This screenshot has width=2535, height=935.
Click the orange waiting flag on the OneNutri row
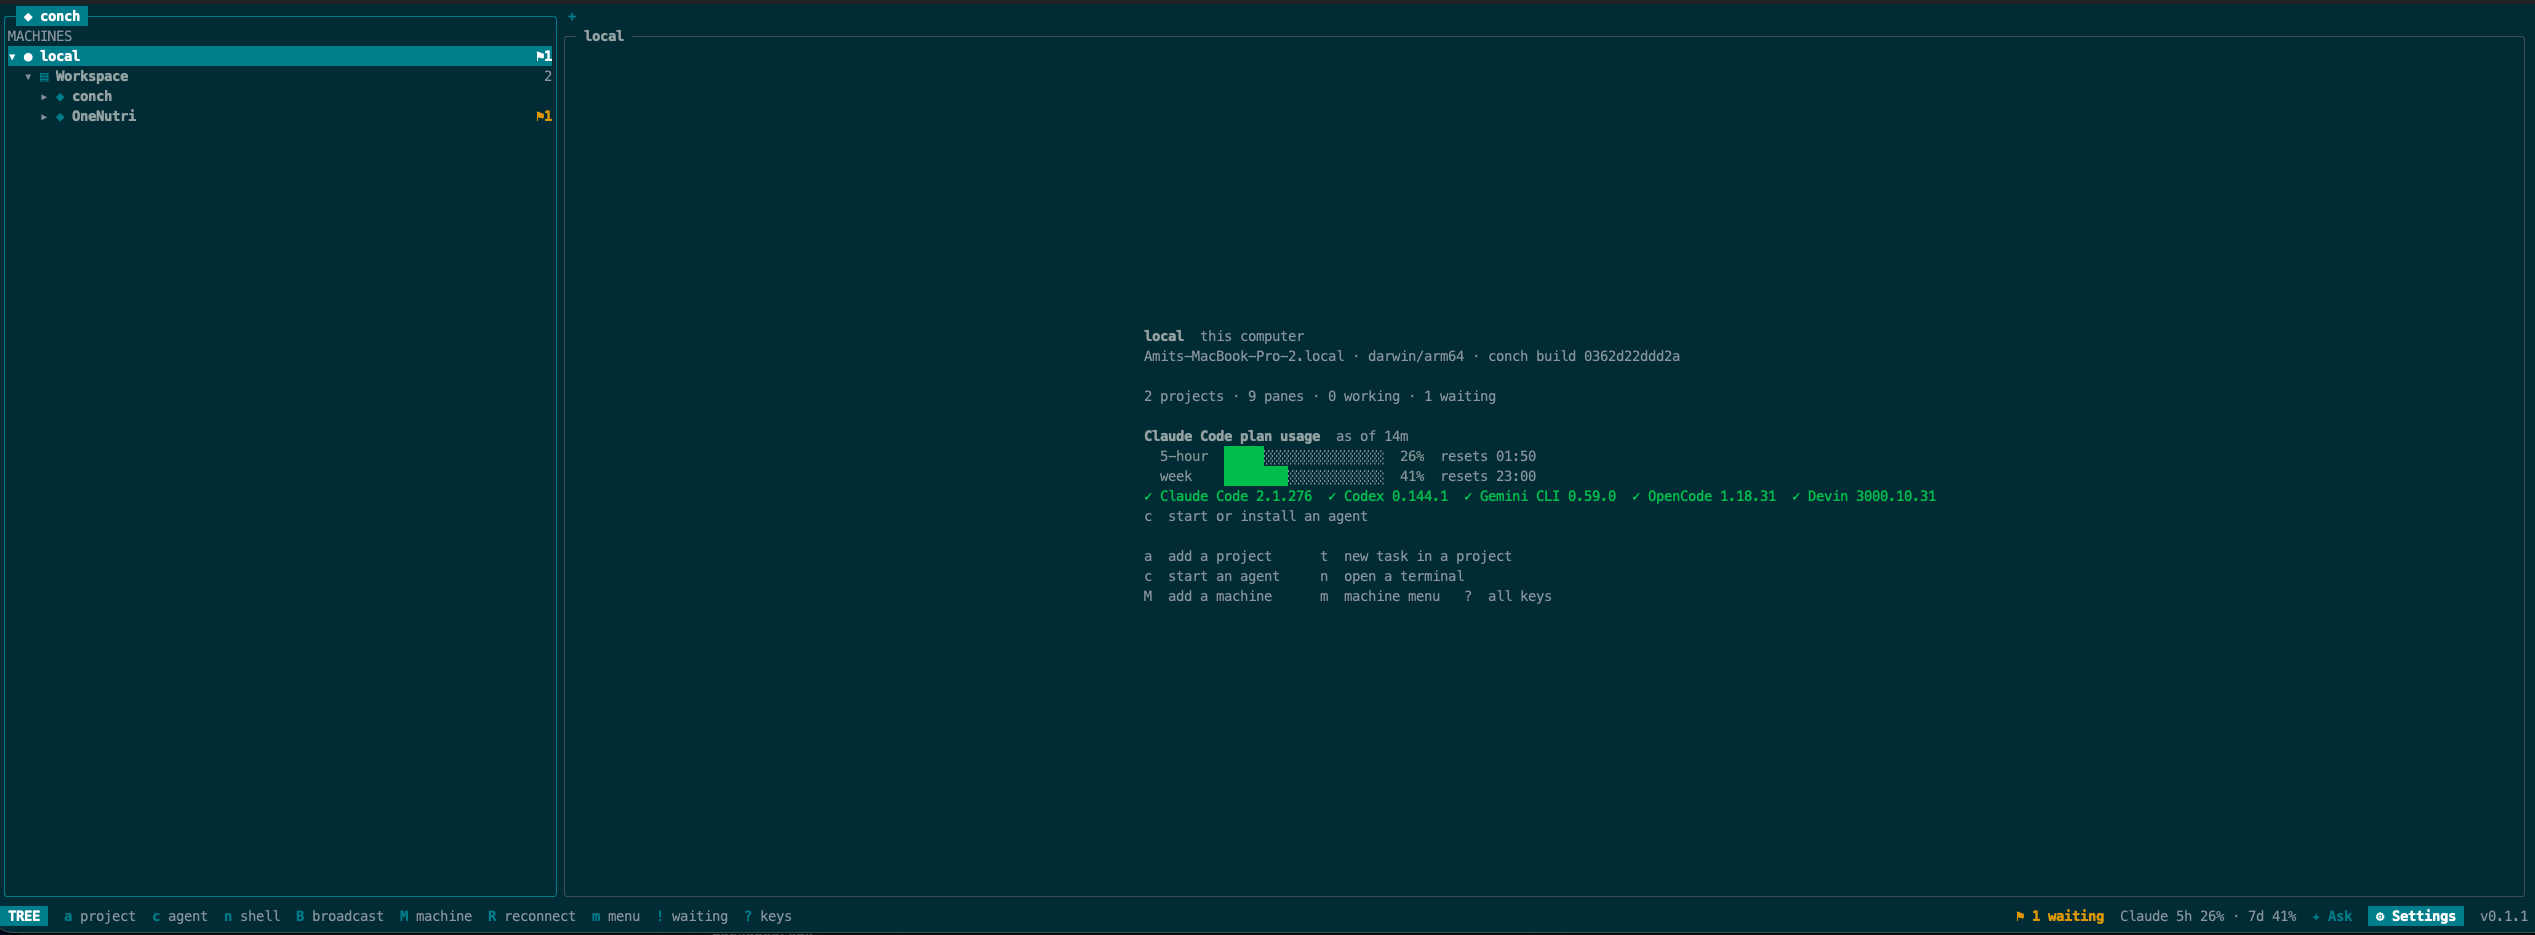click(x=543, y=116)
